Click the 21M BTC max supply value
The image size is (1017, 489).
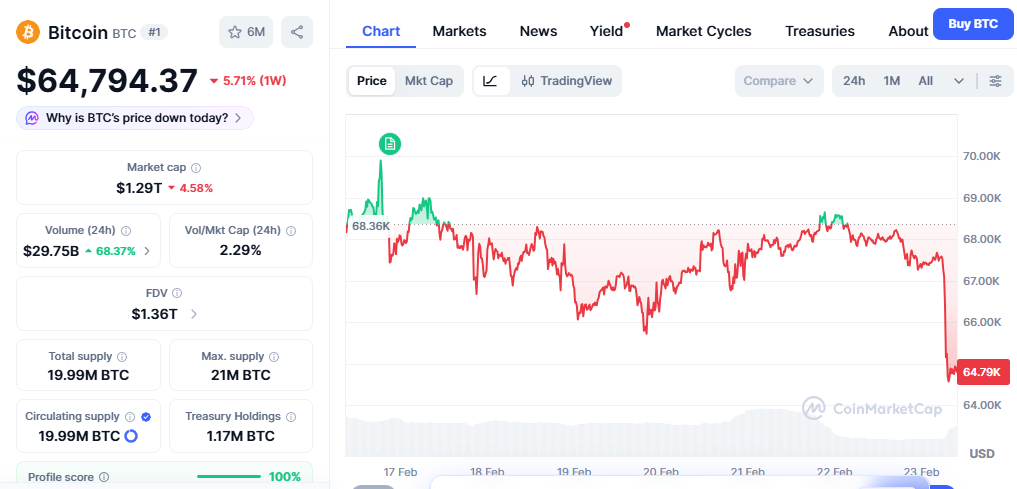click(241, 375)
